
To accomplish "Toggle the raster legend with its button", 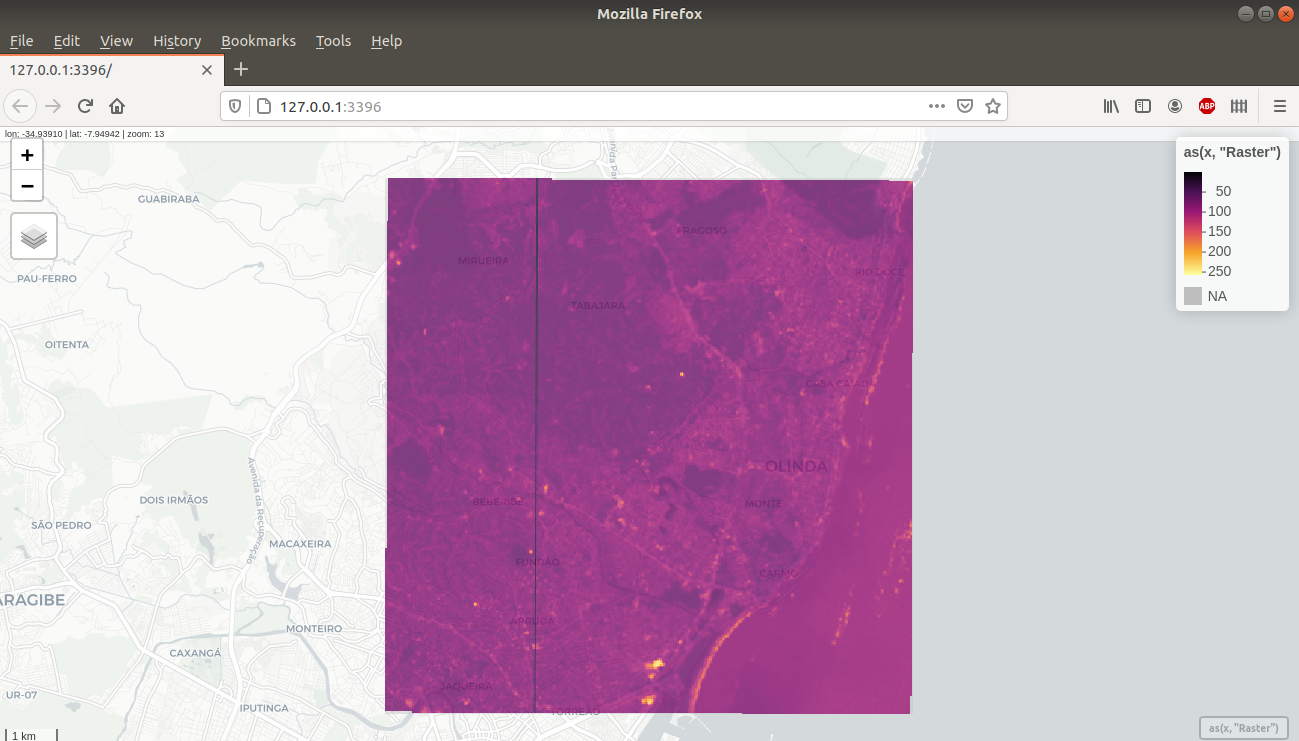I will pyautogui.click(x=1243, y=727).
